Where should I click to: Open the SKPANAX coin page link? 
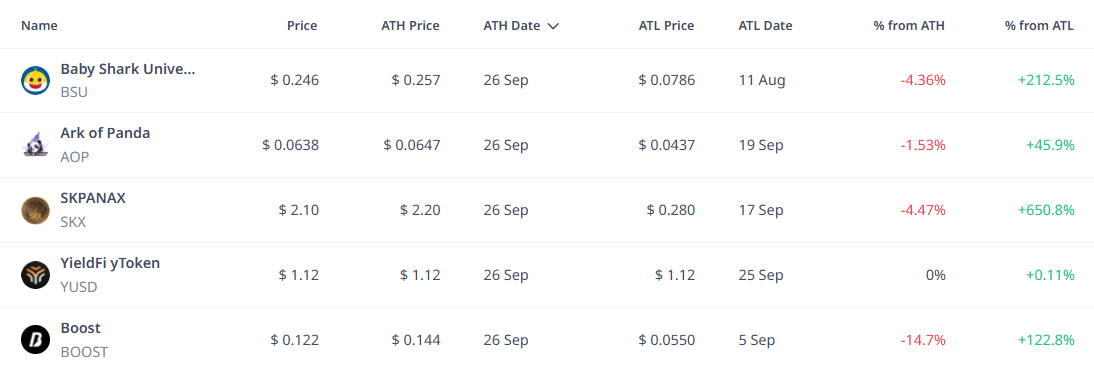click(x=93, y=198)
